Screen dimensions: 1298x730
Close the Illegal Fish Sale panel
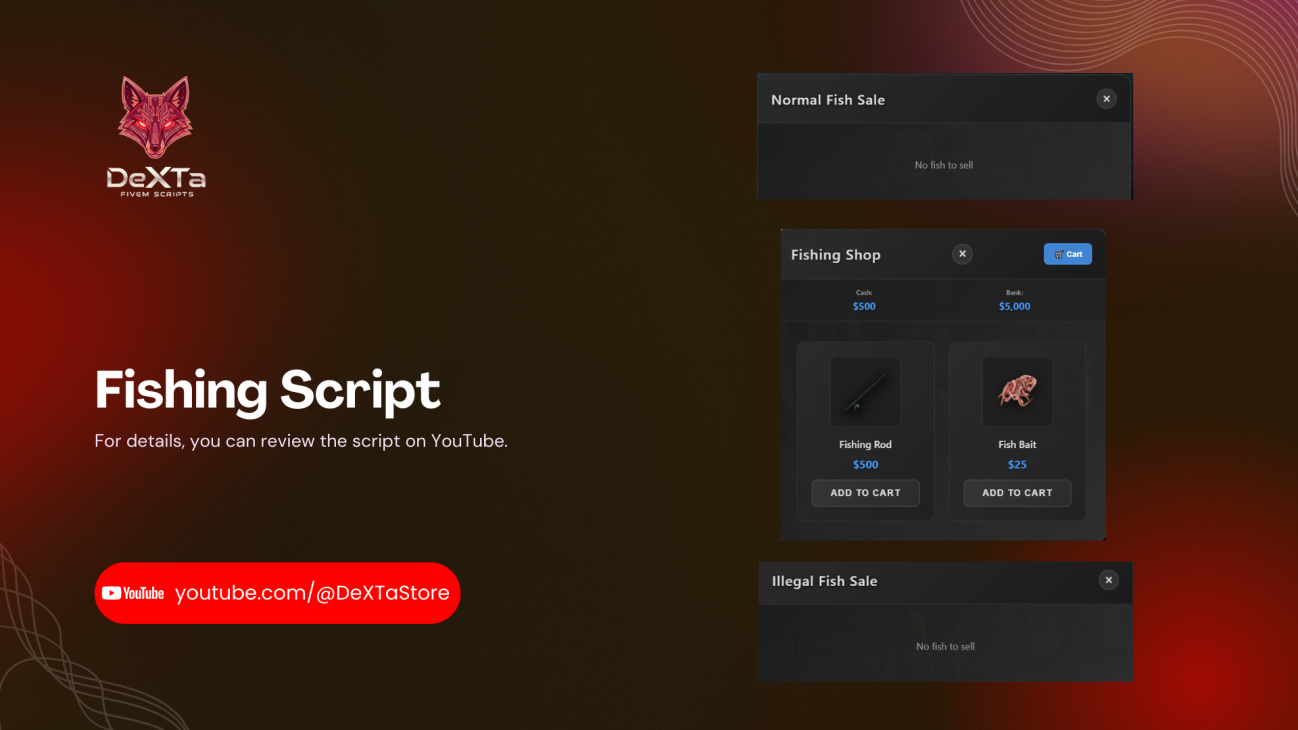click(x=1108, y=580)
